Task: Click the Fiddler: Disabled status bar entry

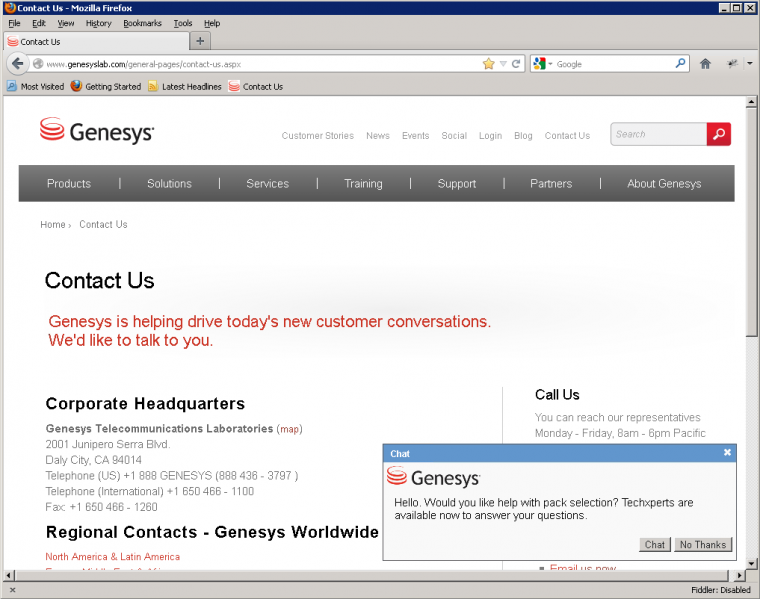Action: point(721,590)
